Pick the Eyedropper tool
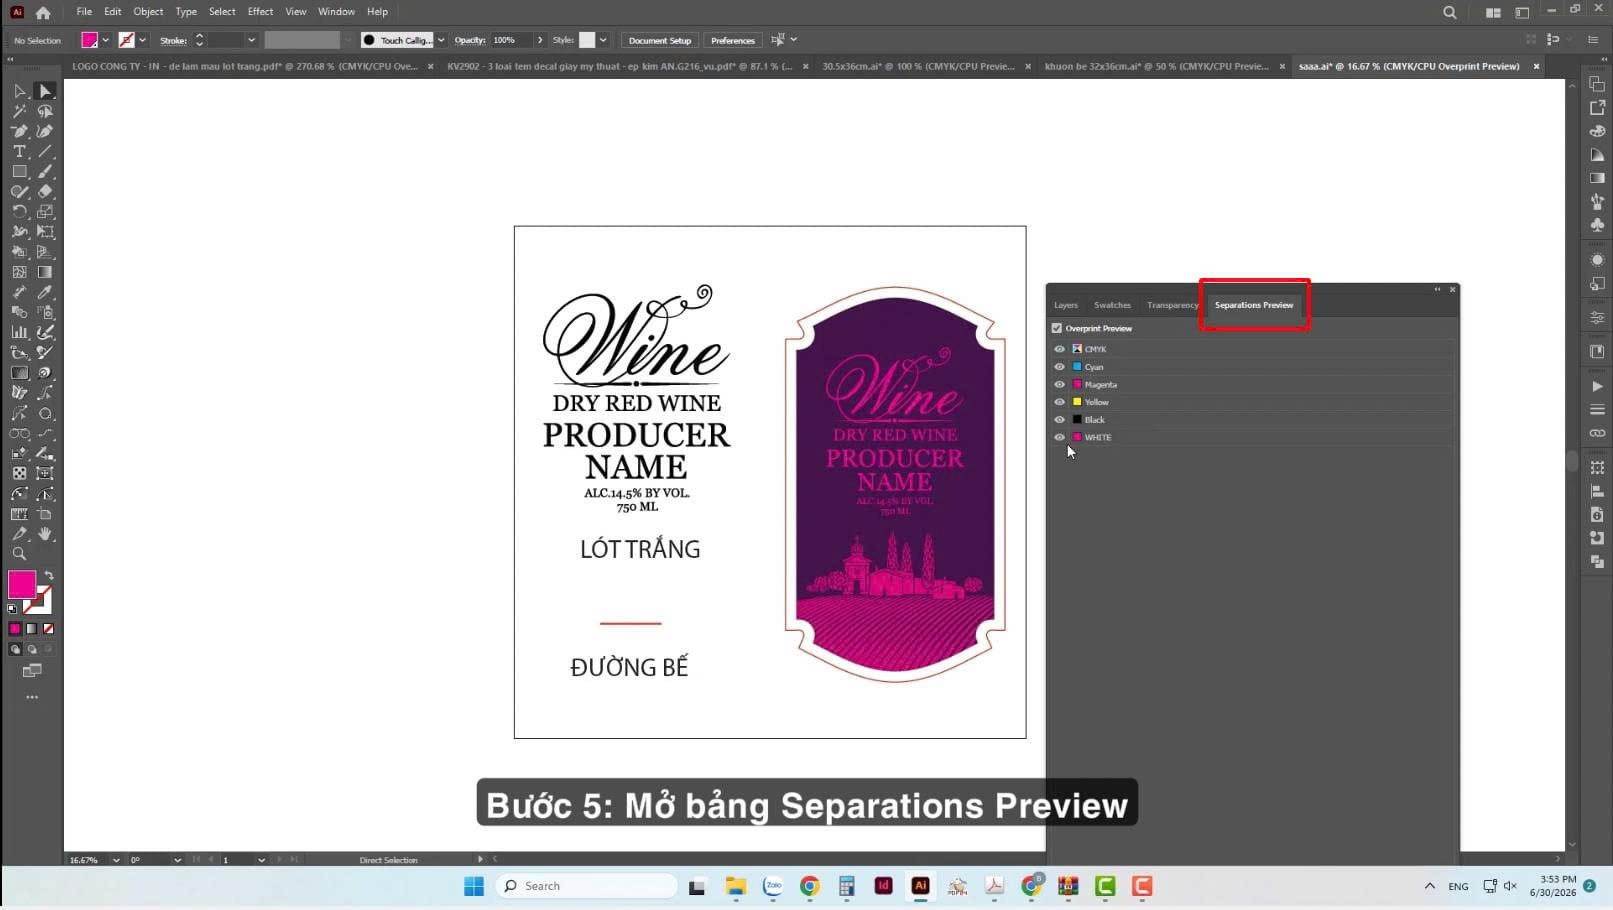Image resolution: width=1613 pixels, height=910 pixels. click(45, 292)
